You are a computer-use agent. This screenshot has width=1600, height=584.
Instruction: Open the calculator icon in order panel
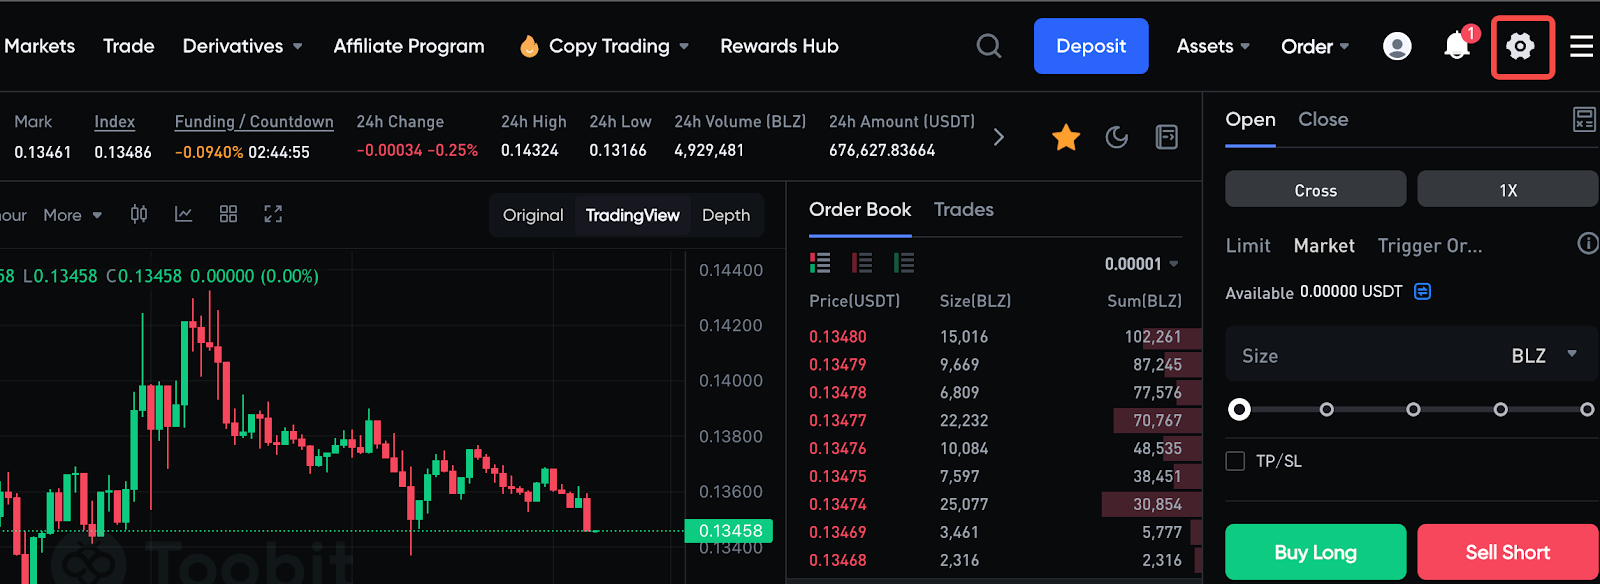(x=1584, y=120)
